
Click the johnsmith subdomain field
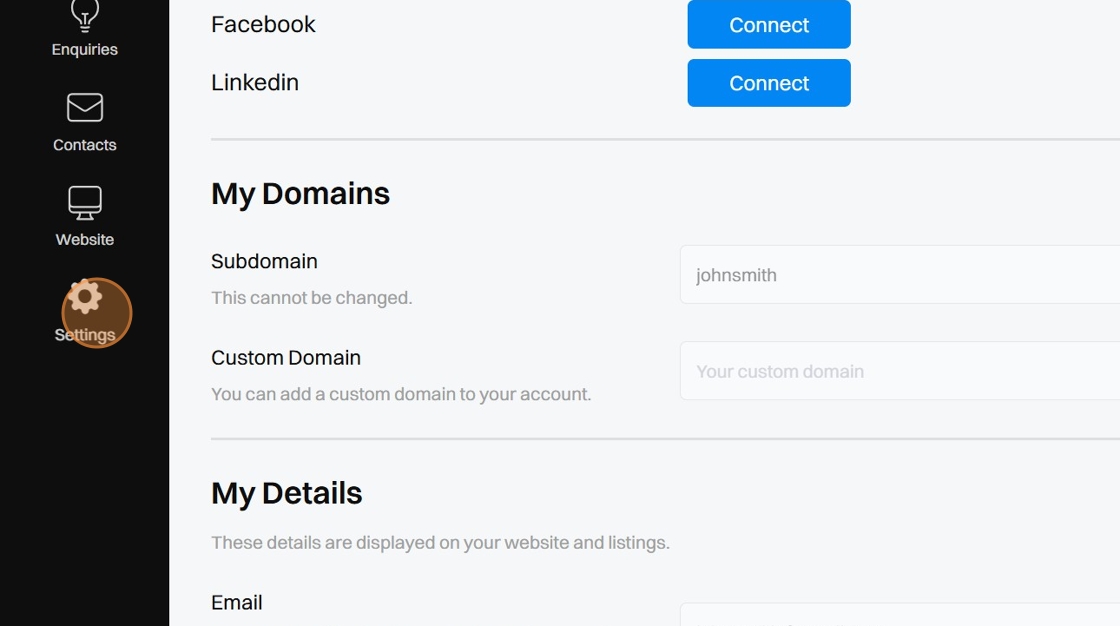[x=900, y=275]
